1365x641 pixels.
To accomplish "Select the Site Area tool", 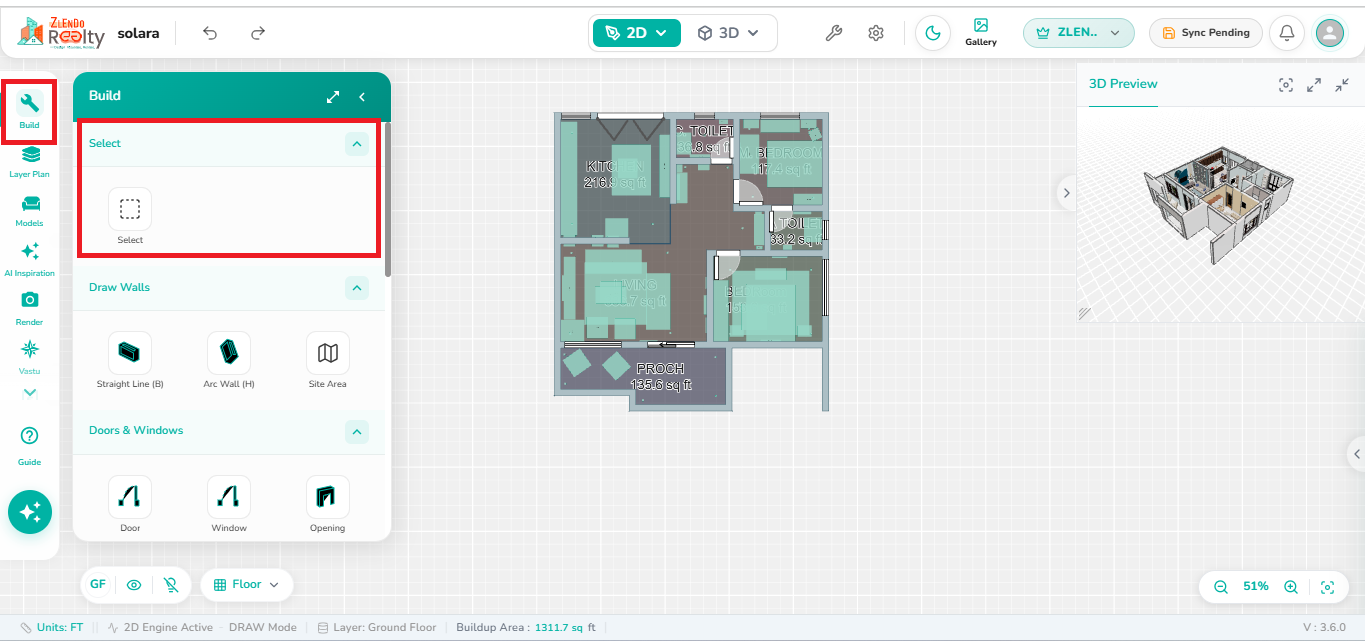I will point(328,353).
